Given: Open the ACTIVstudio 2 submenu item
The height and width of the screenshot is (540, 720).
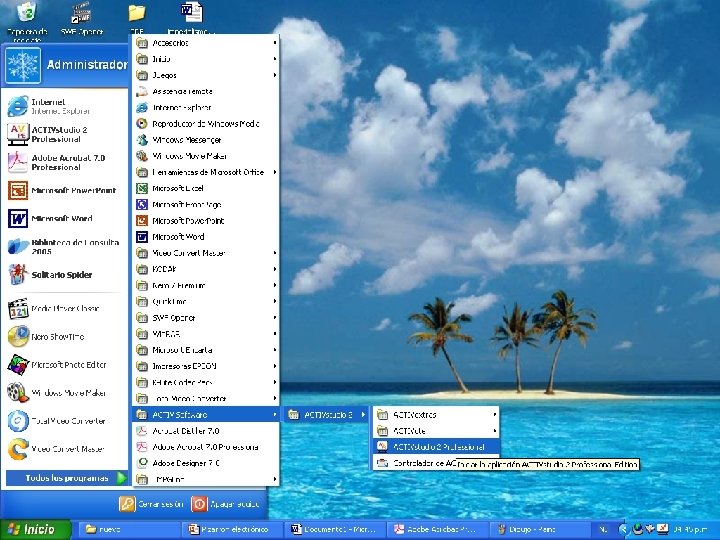Looking at the screenshot, I should (327, 415).
